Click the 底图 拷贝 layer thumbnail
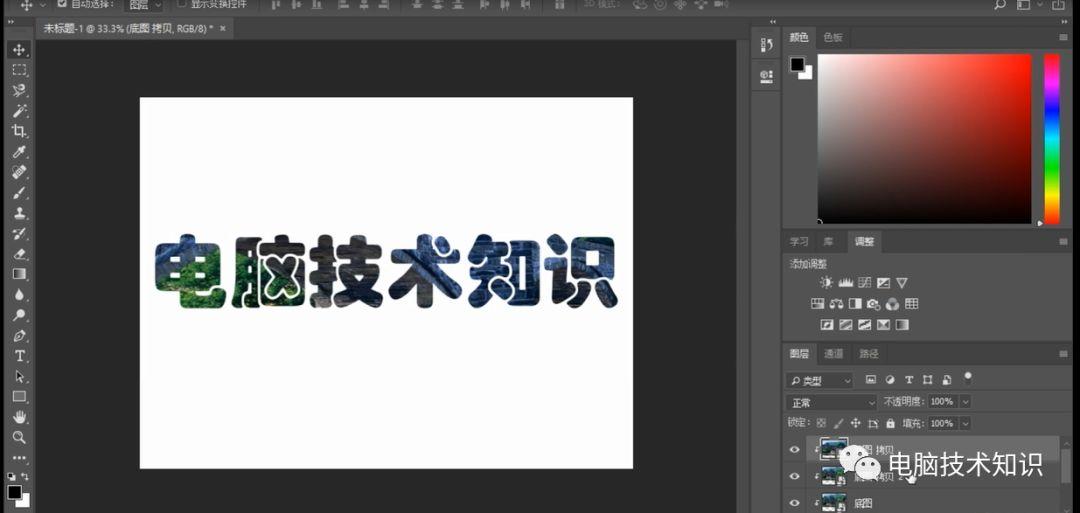 833,447
